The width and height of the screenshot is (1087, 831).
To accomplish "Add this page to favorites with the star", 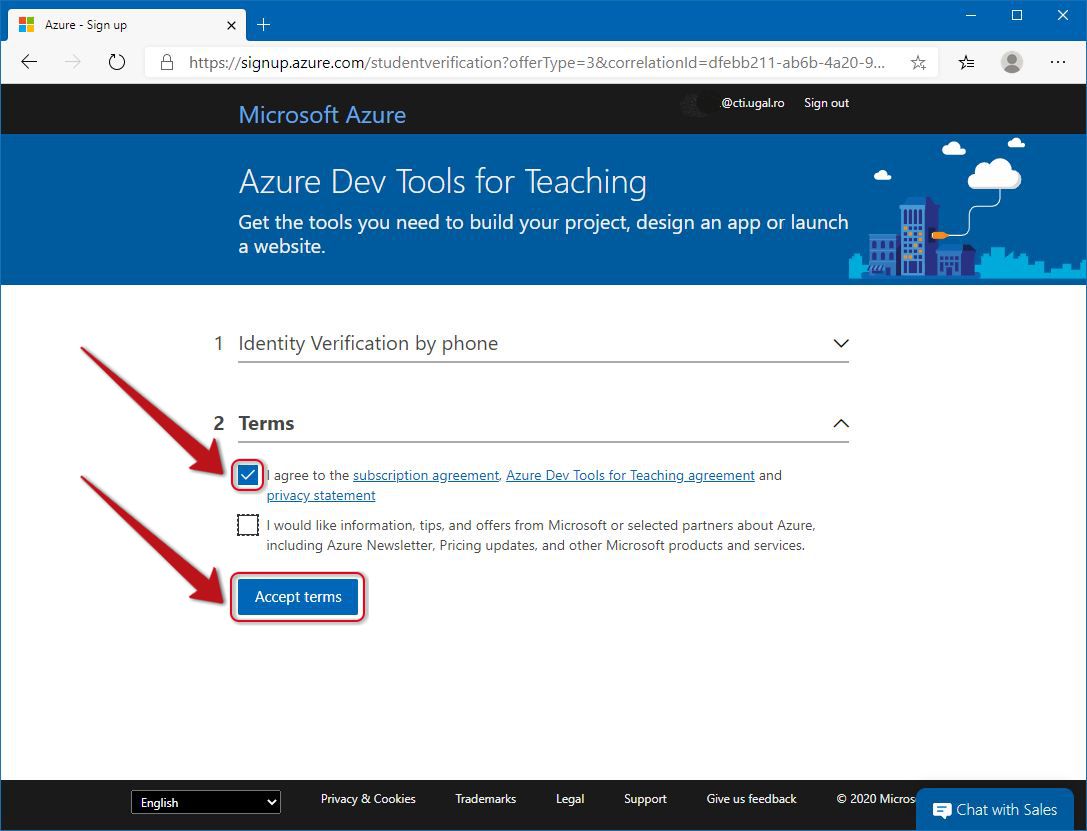I will pyautogui.click(x=918, y=63).
